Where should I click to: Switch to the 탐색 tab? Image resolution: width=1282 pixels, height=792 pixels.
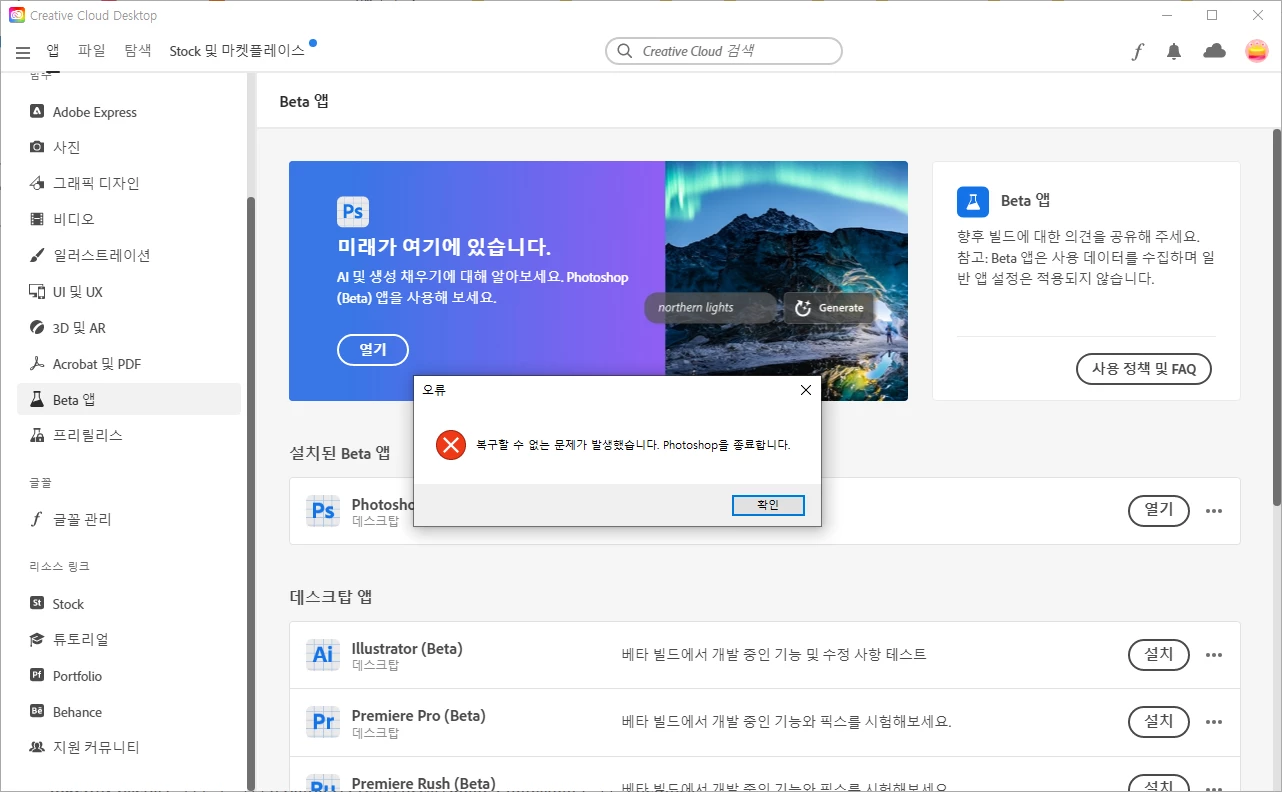point(138,50)
